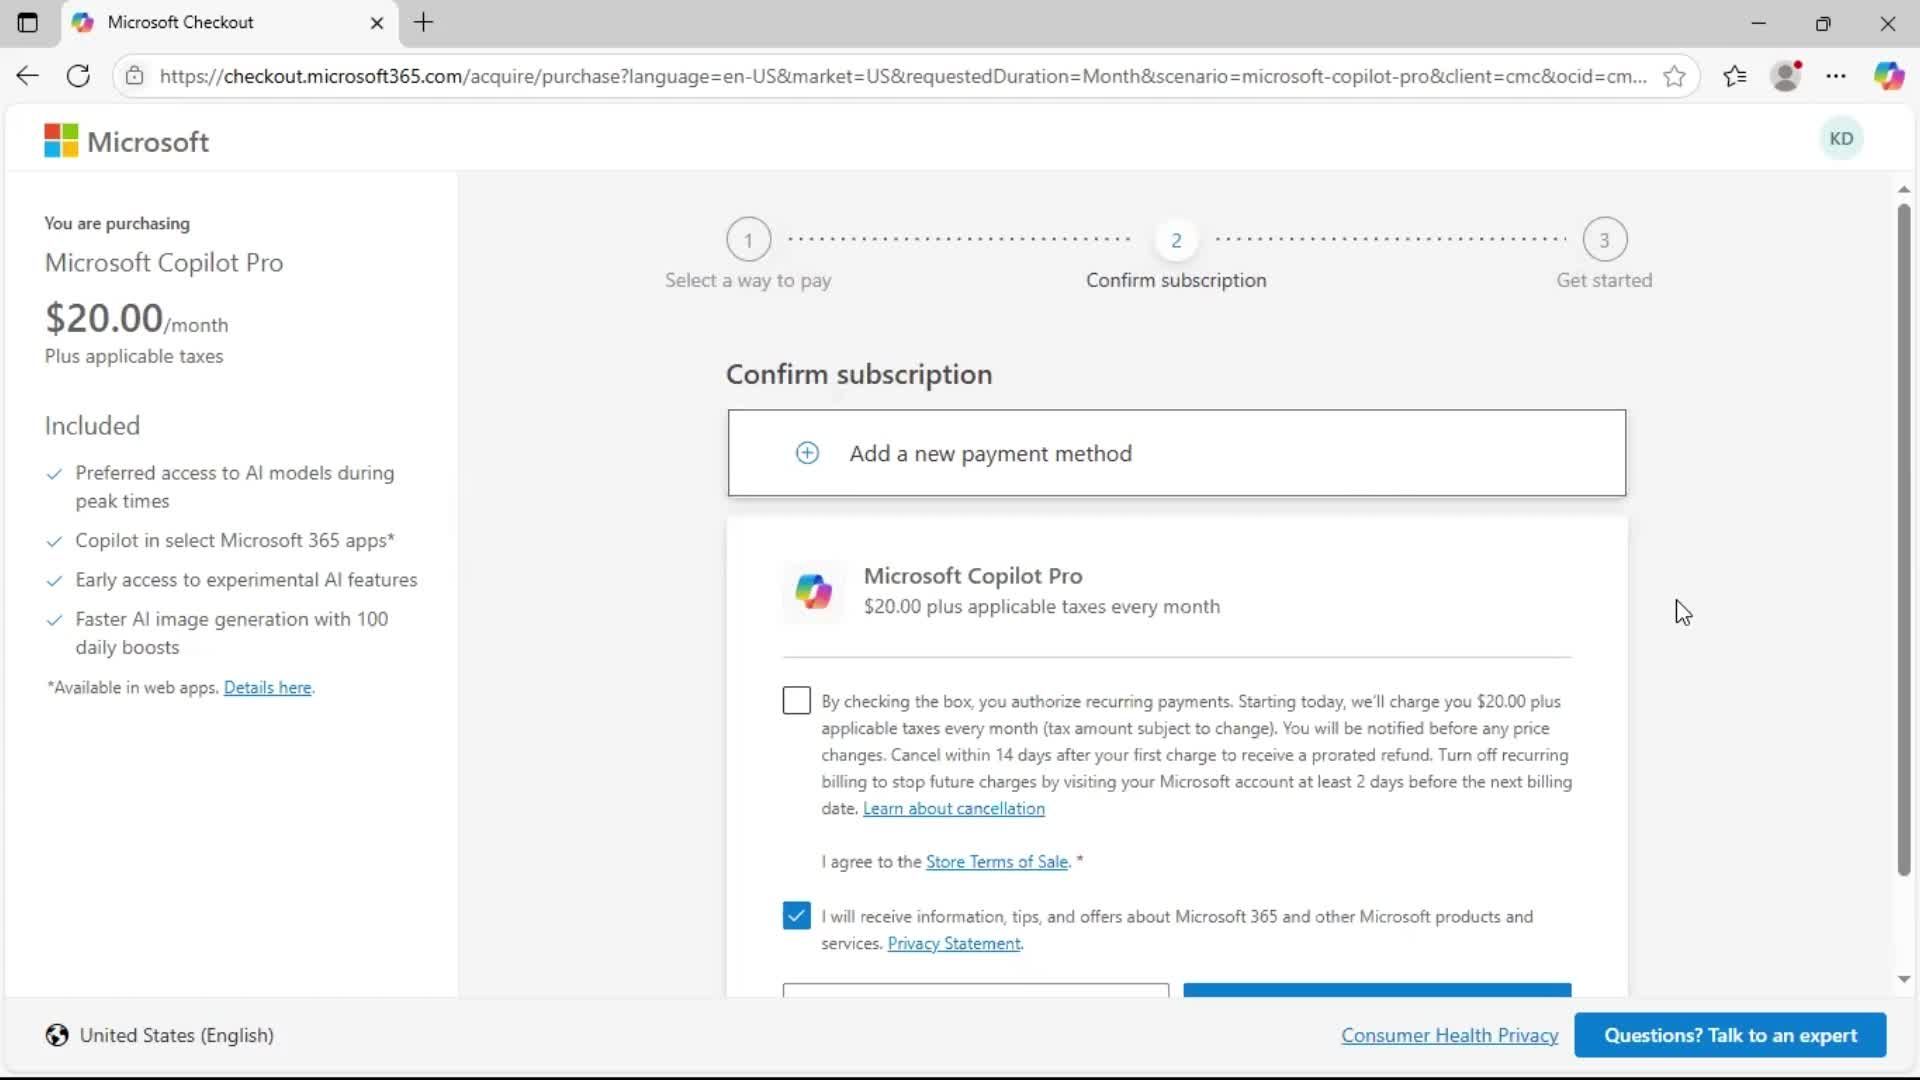Viewport: 1920px width, 1080px height.
Task: Click the Microsoft Copilot Pro product icon
Action: click(813, 591)
